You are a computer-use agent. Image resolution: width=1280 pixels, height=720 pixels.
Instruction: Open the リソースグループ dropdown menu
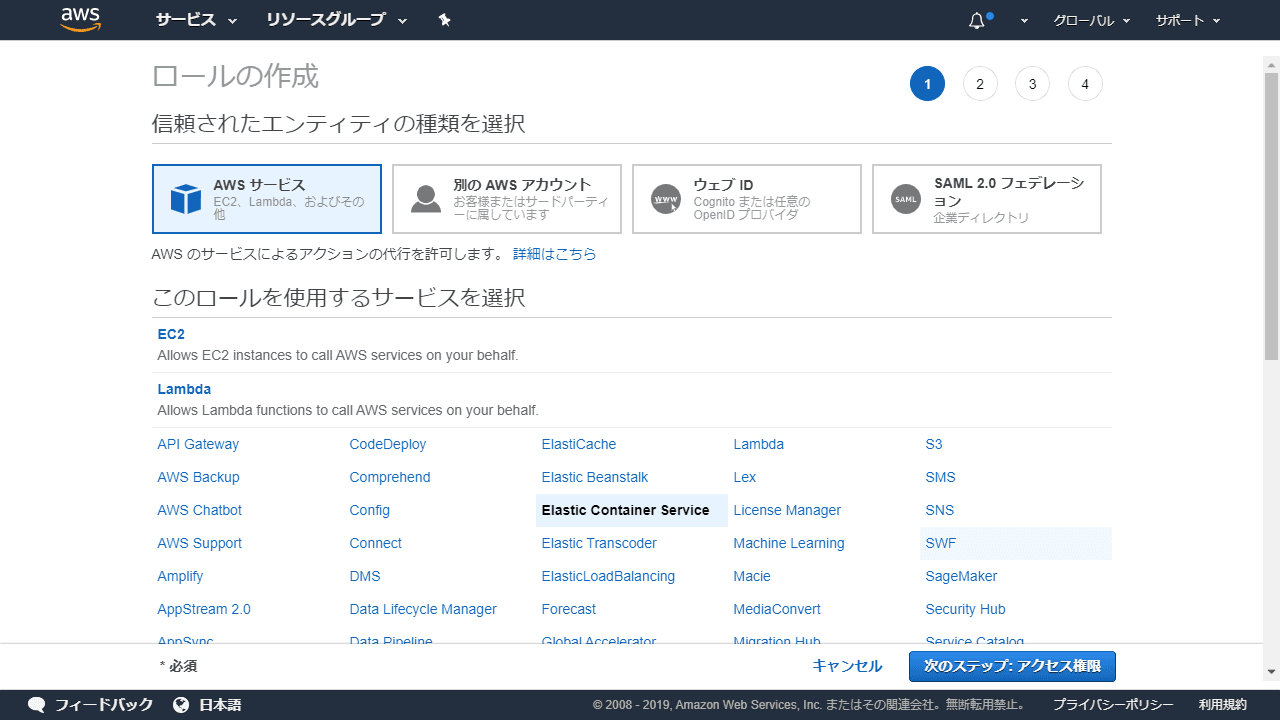(337, 20)
